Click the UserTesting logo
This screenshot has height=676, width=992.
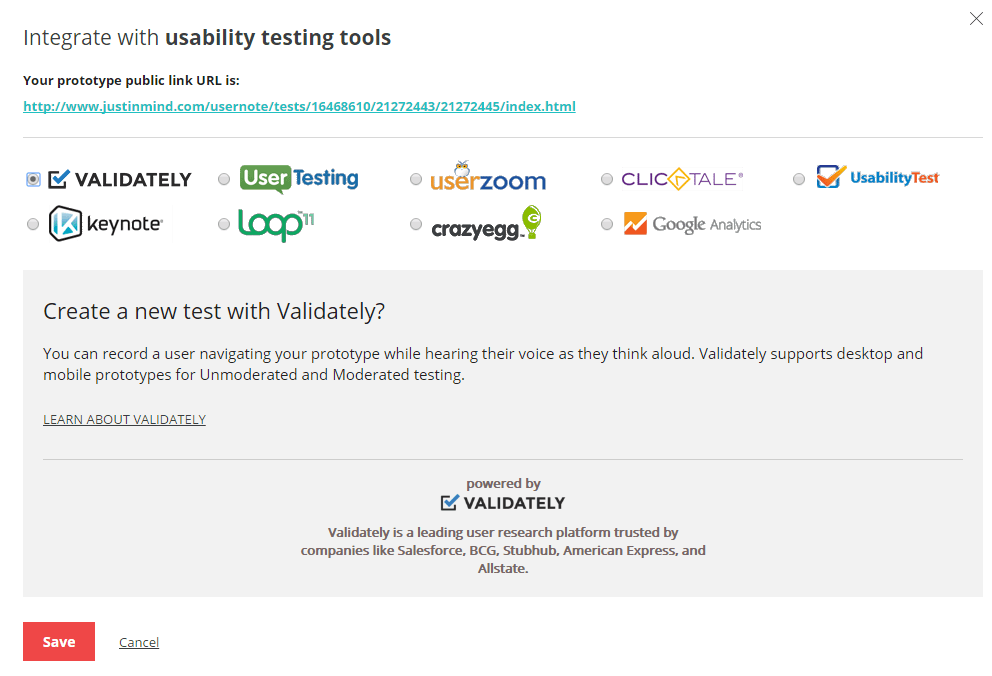[299, 178]
